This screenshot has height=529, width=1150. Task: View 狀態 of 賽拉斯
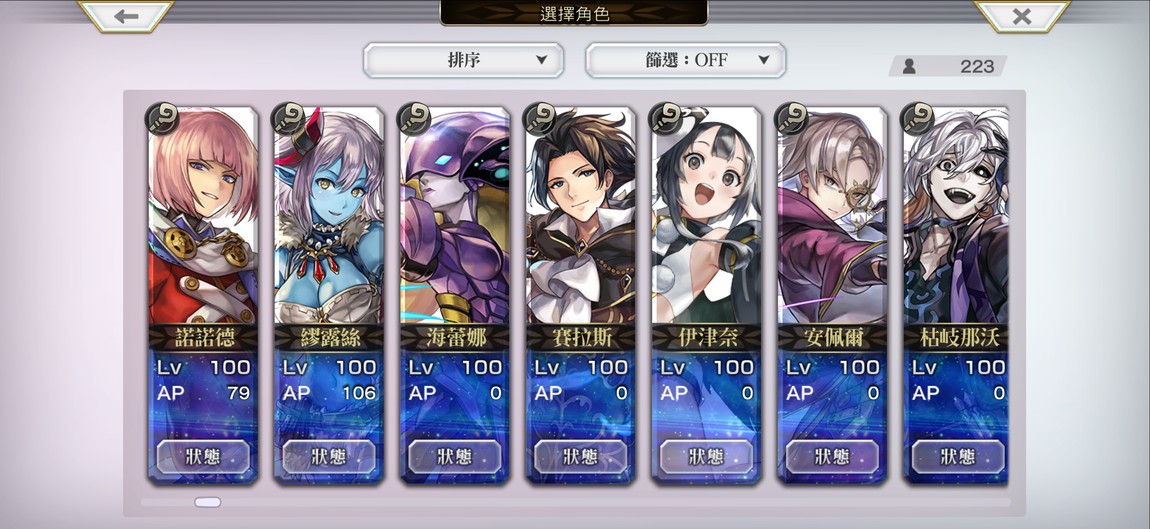[580, 457]
